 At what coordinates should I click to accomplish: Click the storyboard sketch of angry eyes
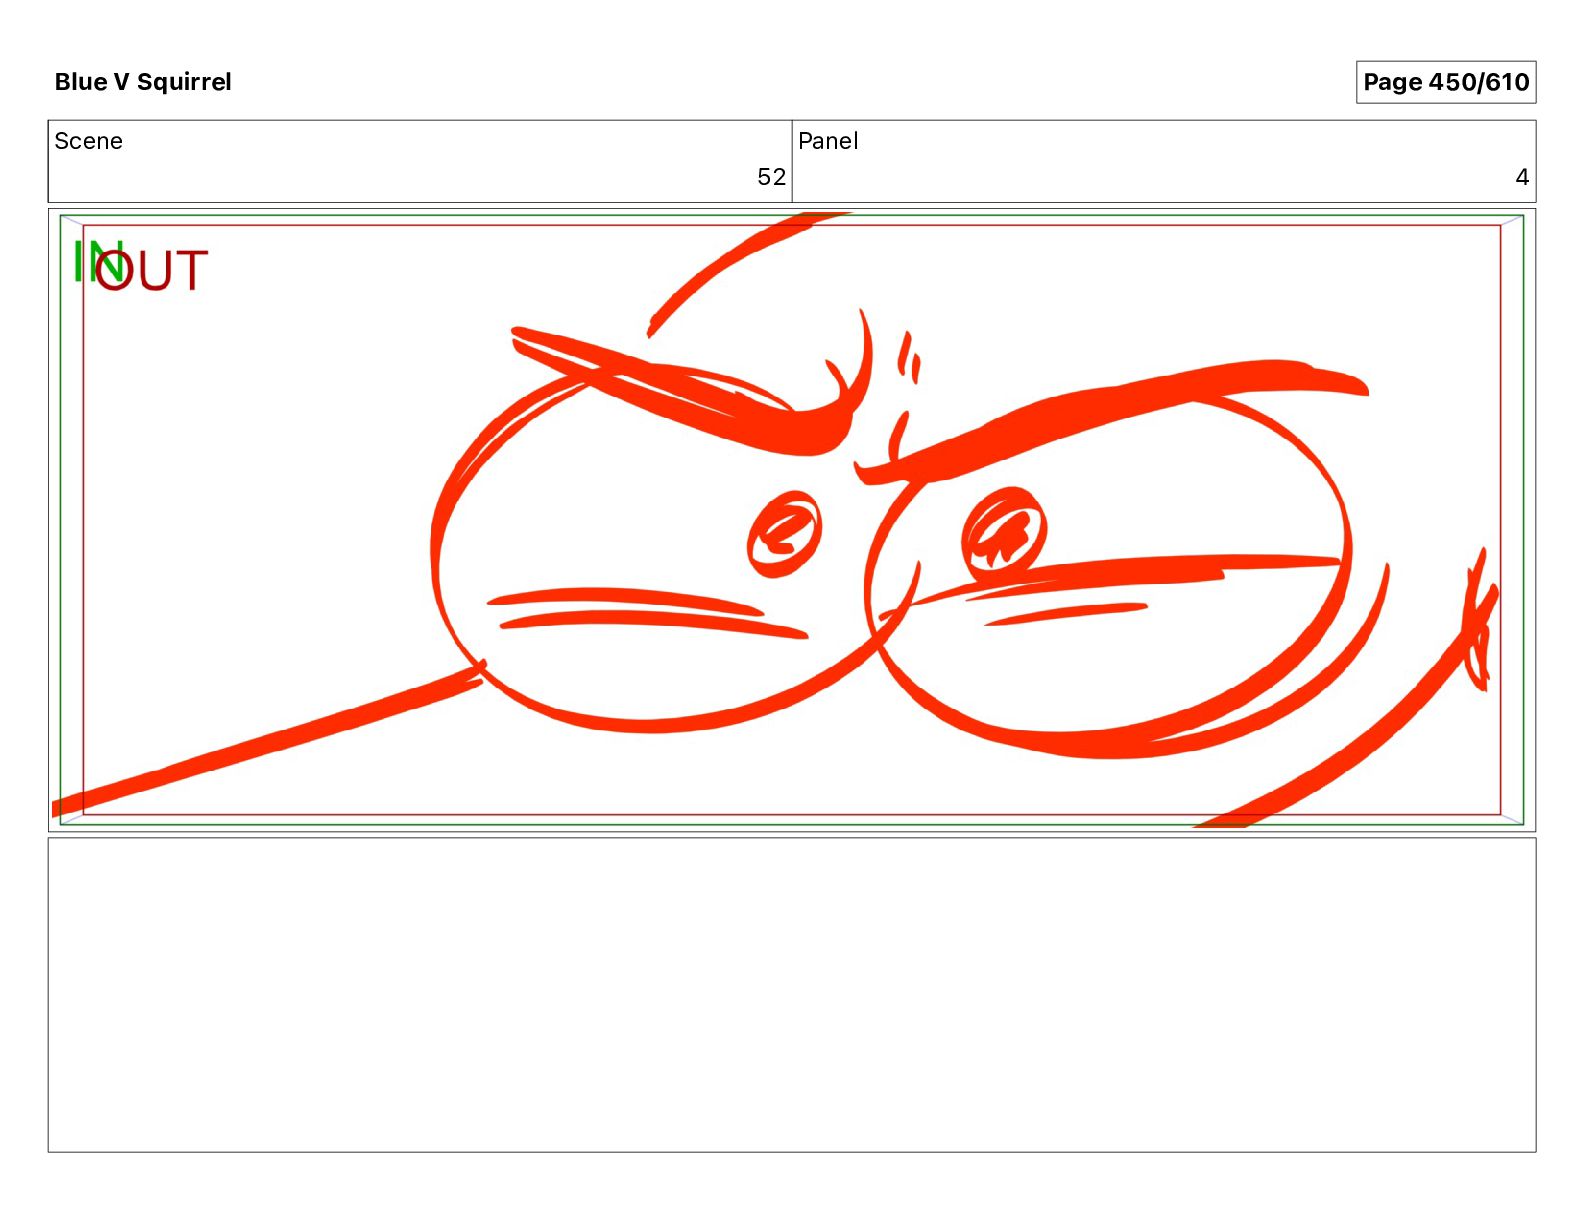(792, 520)
